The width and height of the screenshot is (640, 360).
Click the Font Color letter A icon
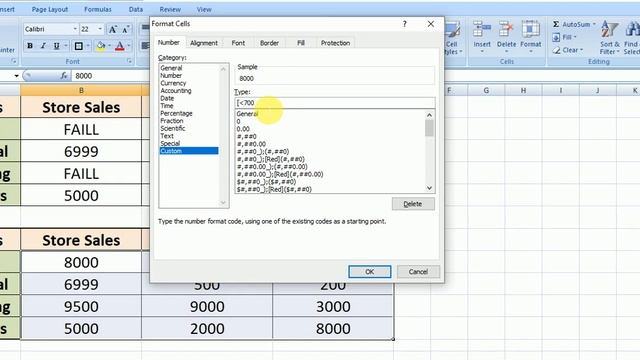pyautogui.click(x=120, y=46)
